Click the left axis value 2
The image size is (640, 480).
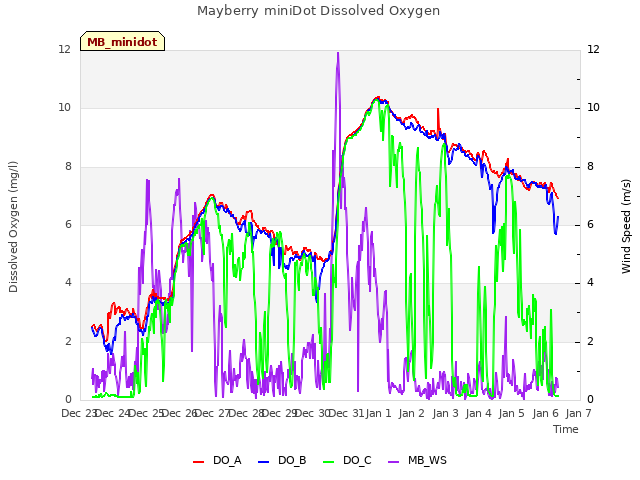68,341
